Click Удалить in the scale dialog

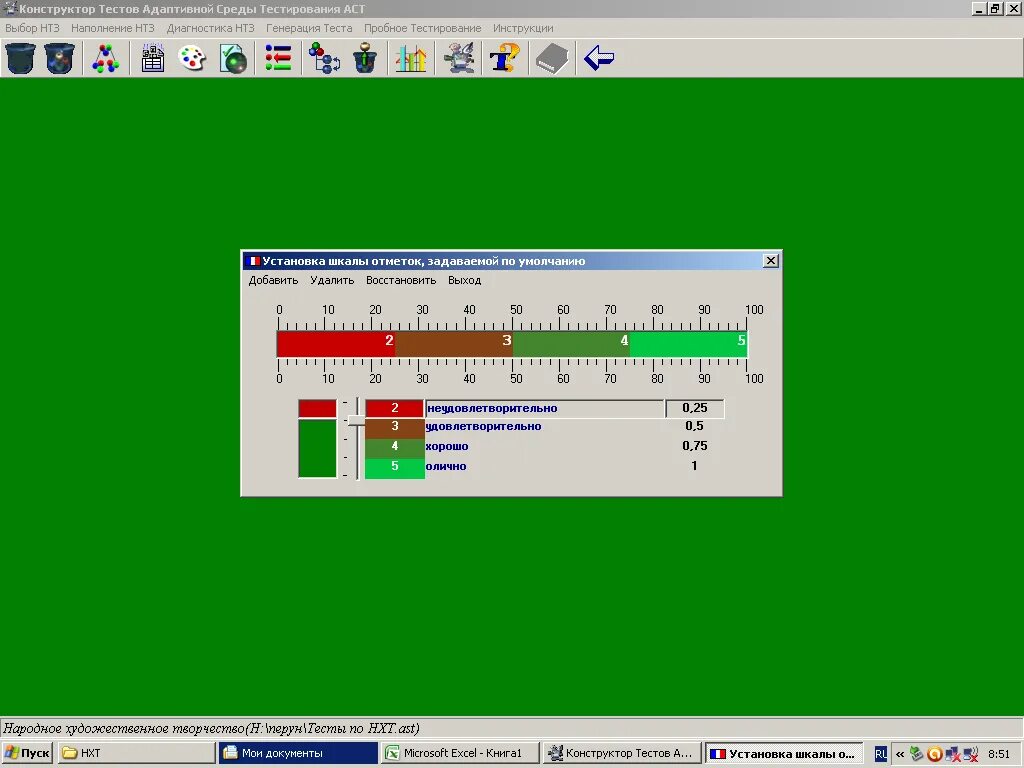pyautogui.click(x=332, y=280)
